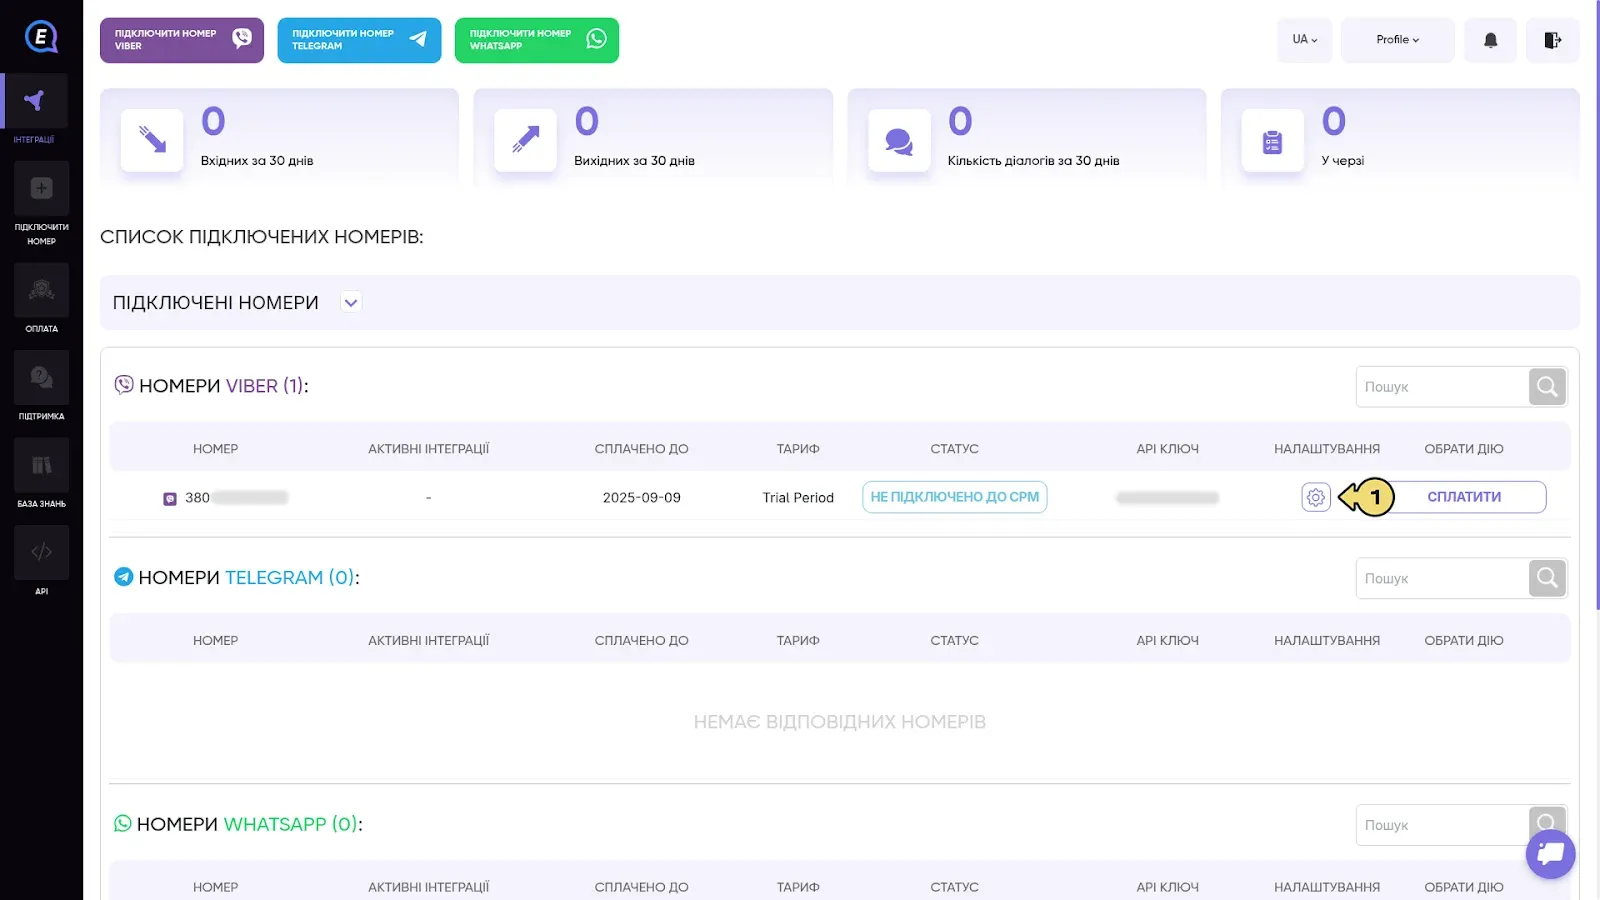Image resolution: width=1600 pixels, height=900 pixels.
Task: Open notifications bell
Action: (1490, 40)
